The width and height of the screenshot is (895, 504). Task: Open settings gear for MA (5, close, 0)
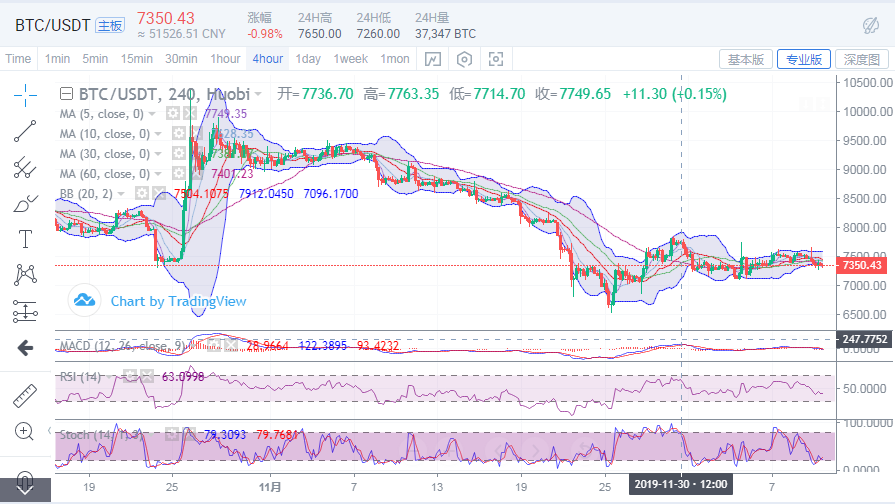click(x=173, y=114)
